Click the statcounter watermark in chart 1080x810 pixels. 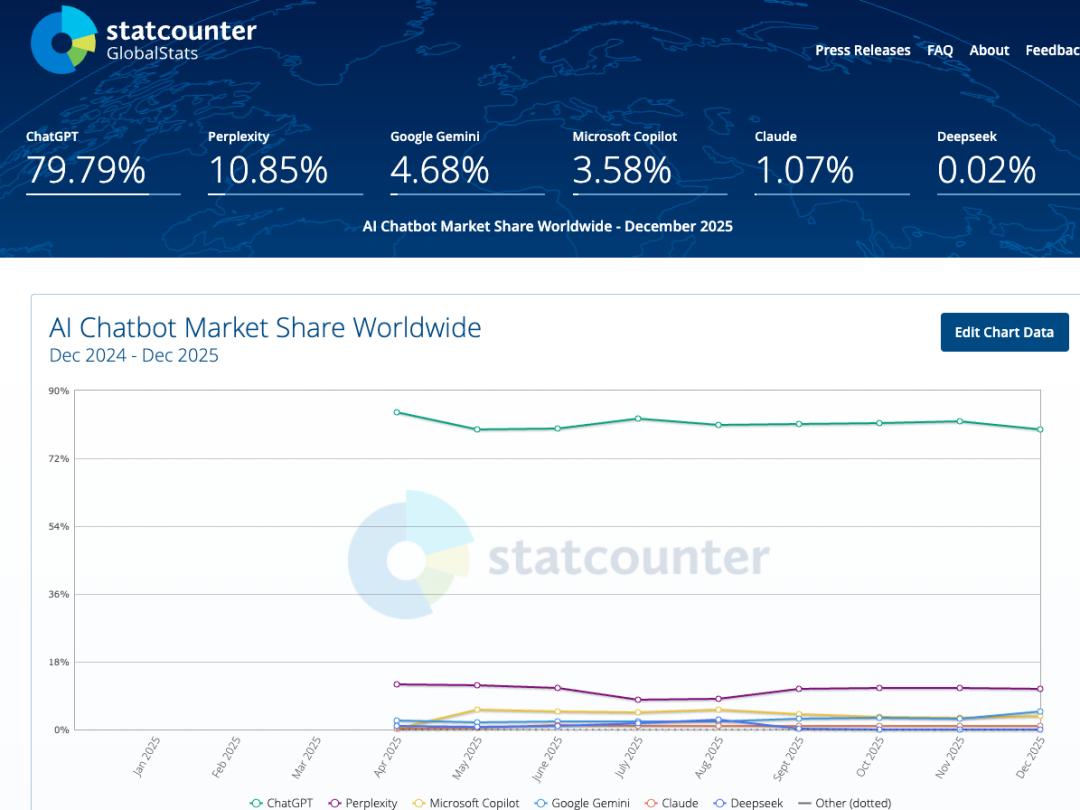point(560,556)
